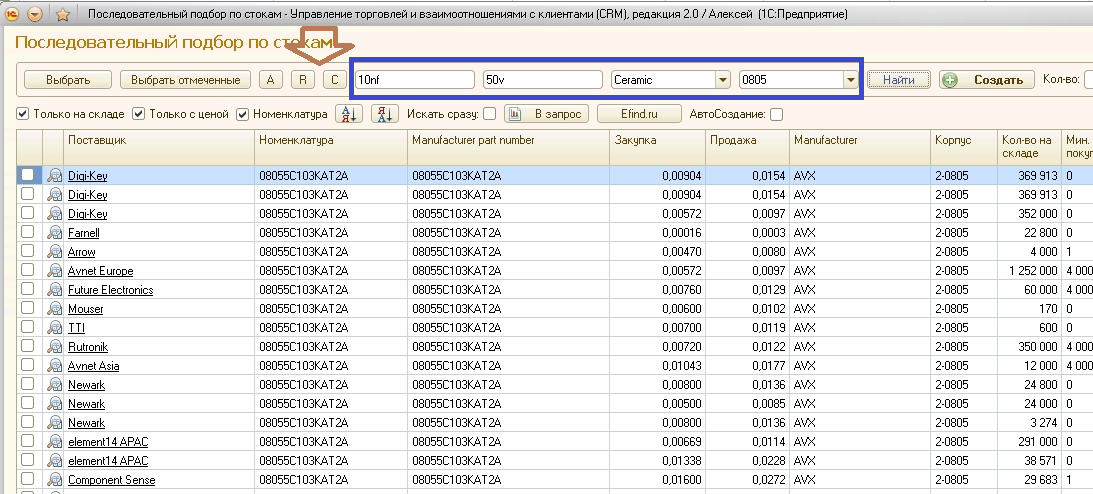Click the favorites star icon in title bar
Image resolution: width=1093 pixels, height=494 pixels.
tap(63, 14)
